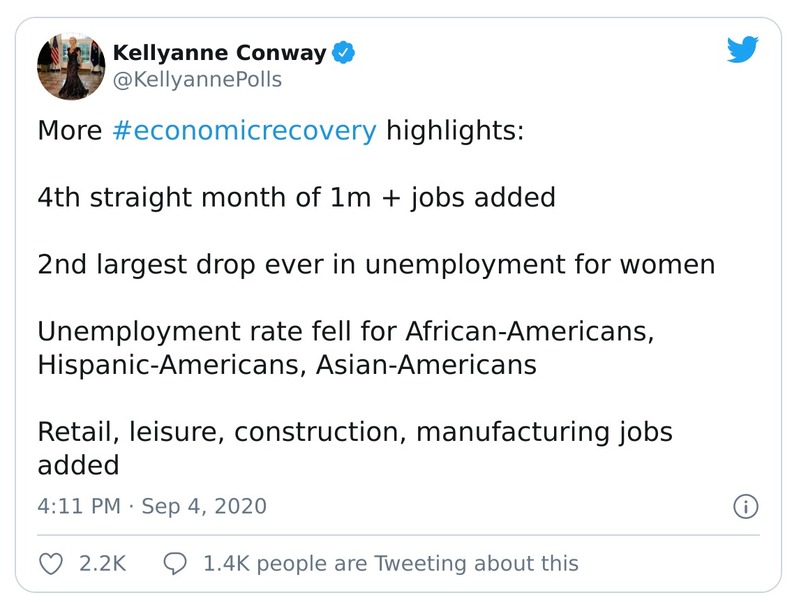
Task: Click the Twitter bird logo
Action: coord(742,50)
